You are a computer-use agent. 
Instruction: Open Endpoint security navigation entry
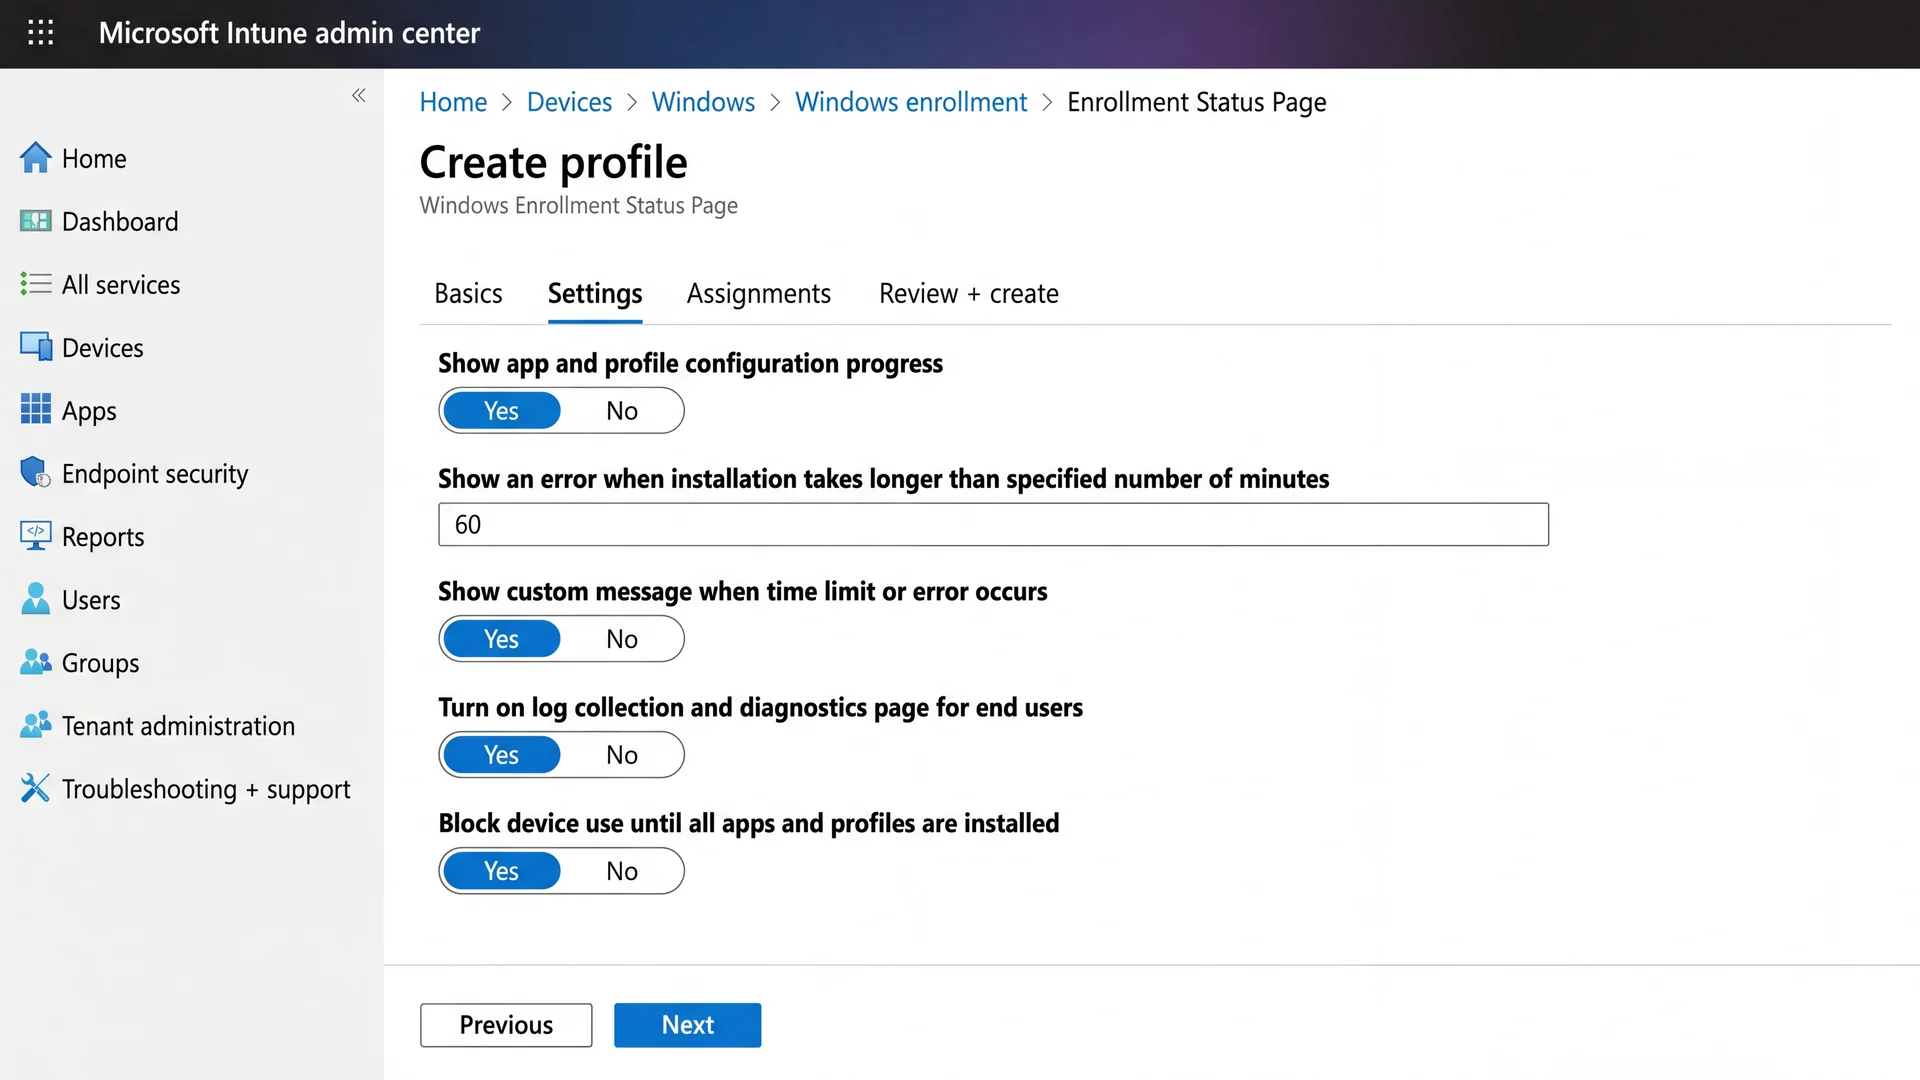(155, 473)
